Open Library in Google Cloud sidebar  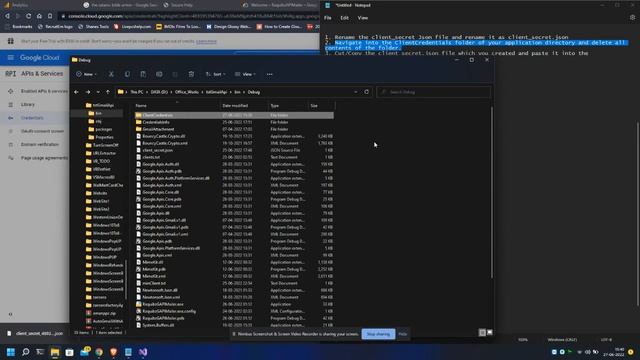[28, 104]
